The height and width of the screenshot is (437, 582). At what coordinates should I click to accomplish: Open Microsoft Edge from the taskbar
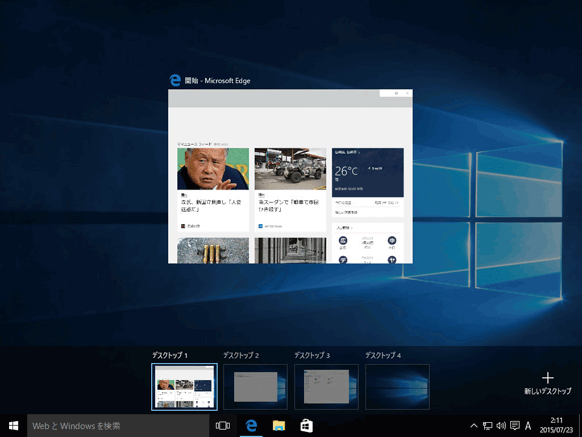(x=251, y=425)
